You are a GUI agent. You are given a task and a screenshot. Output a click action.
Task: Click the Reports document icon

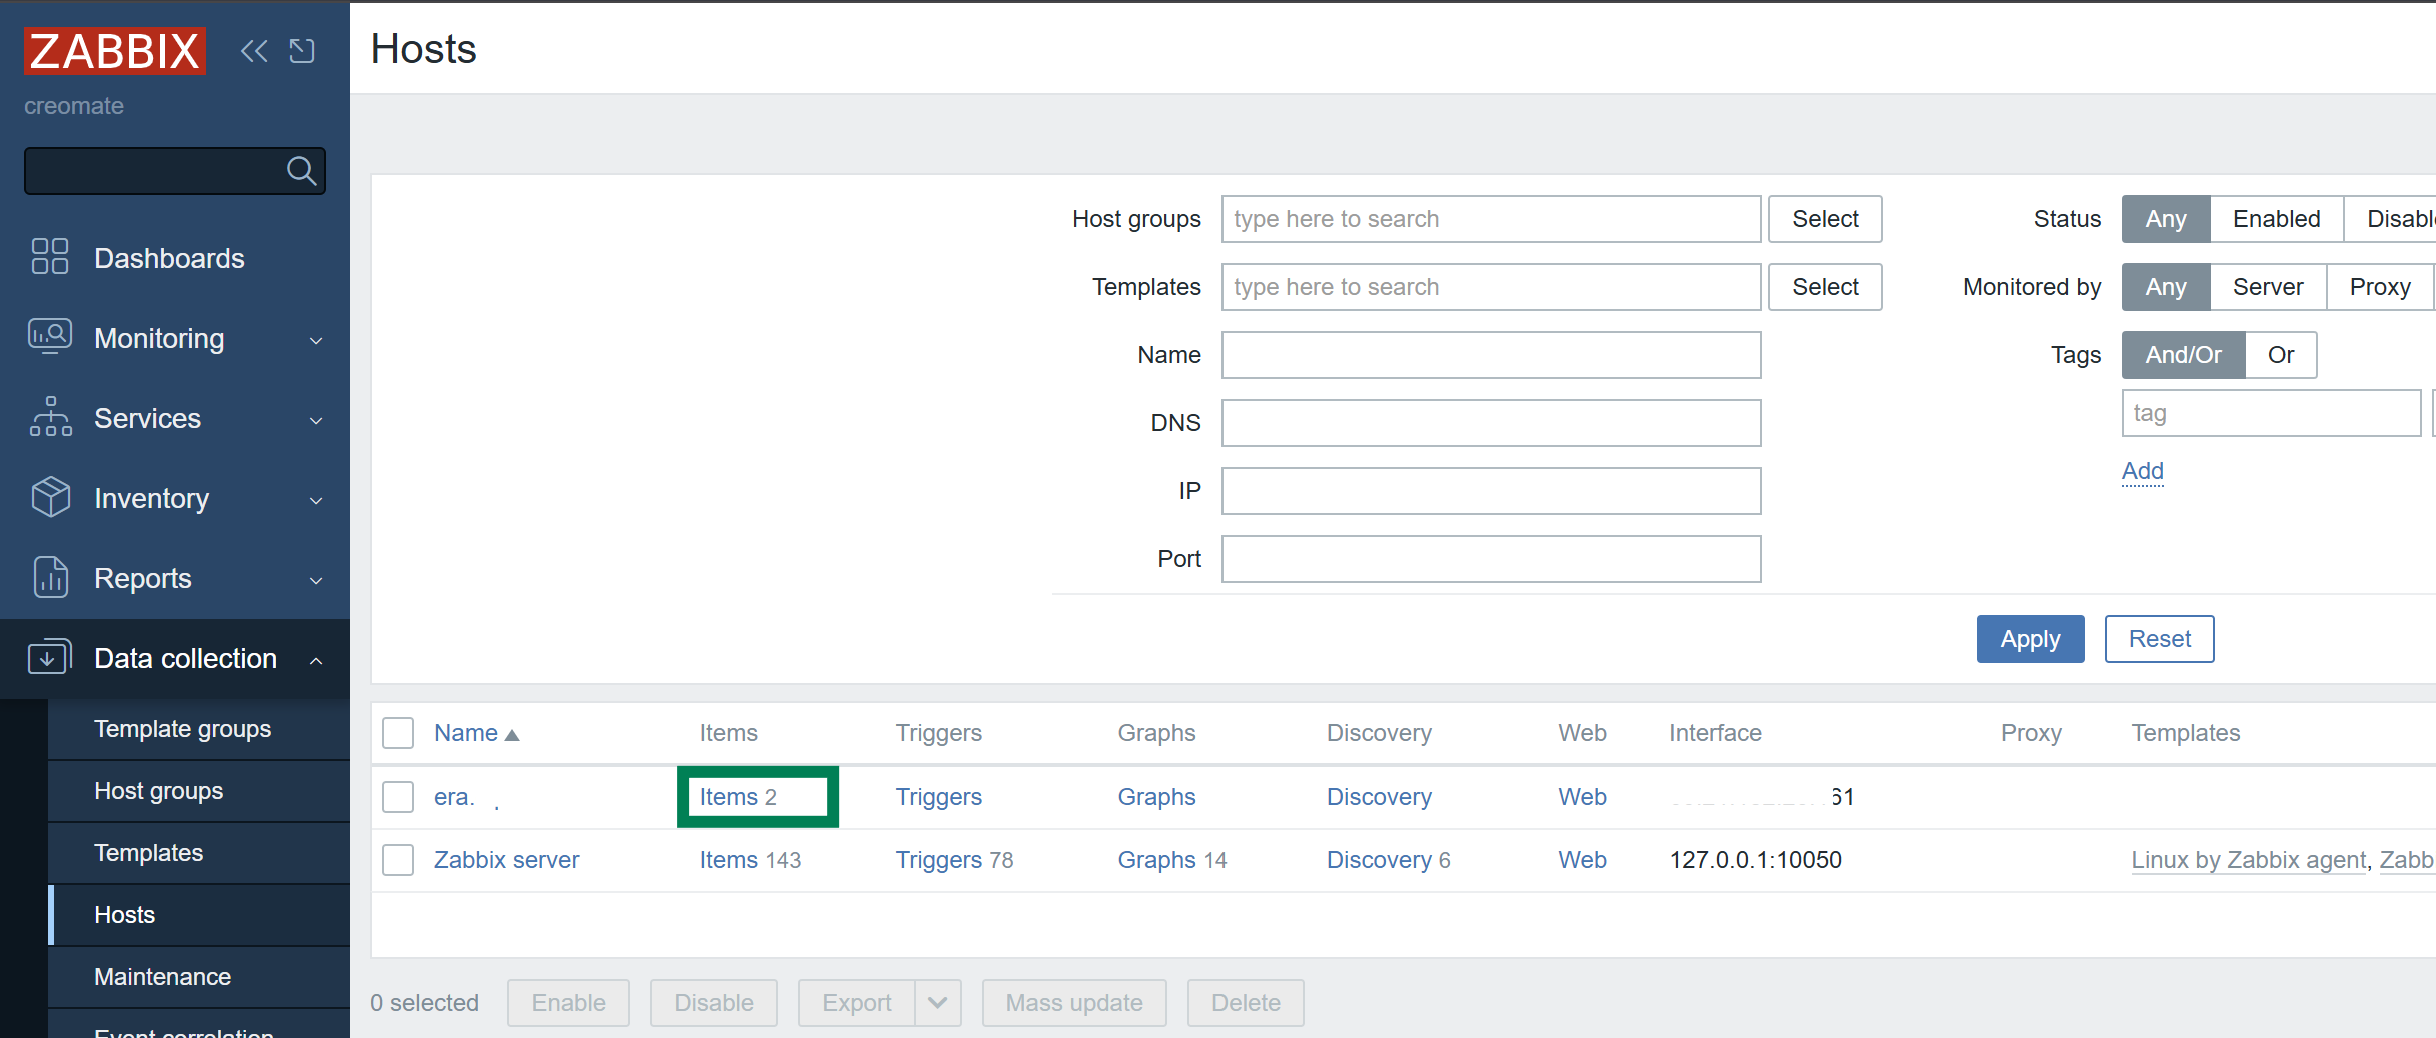50,577
